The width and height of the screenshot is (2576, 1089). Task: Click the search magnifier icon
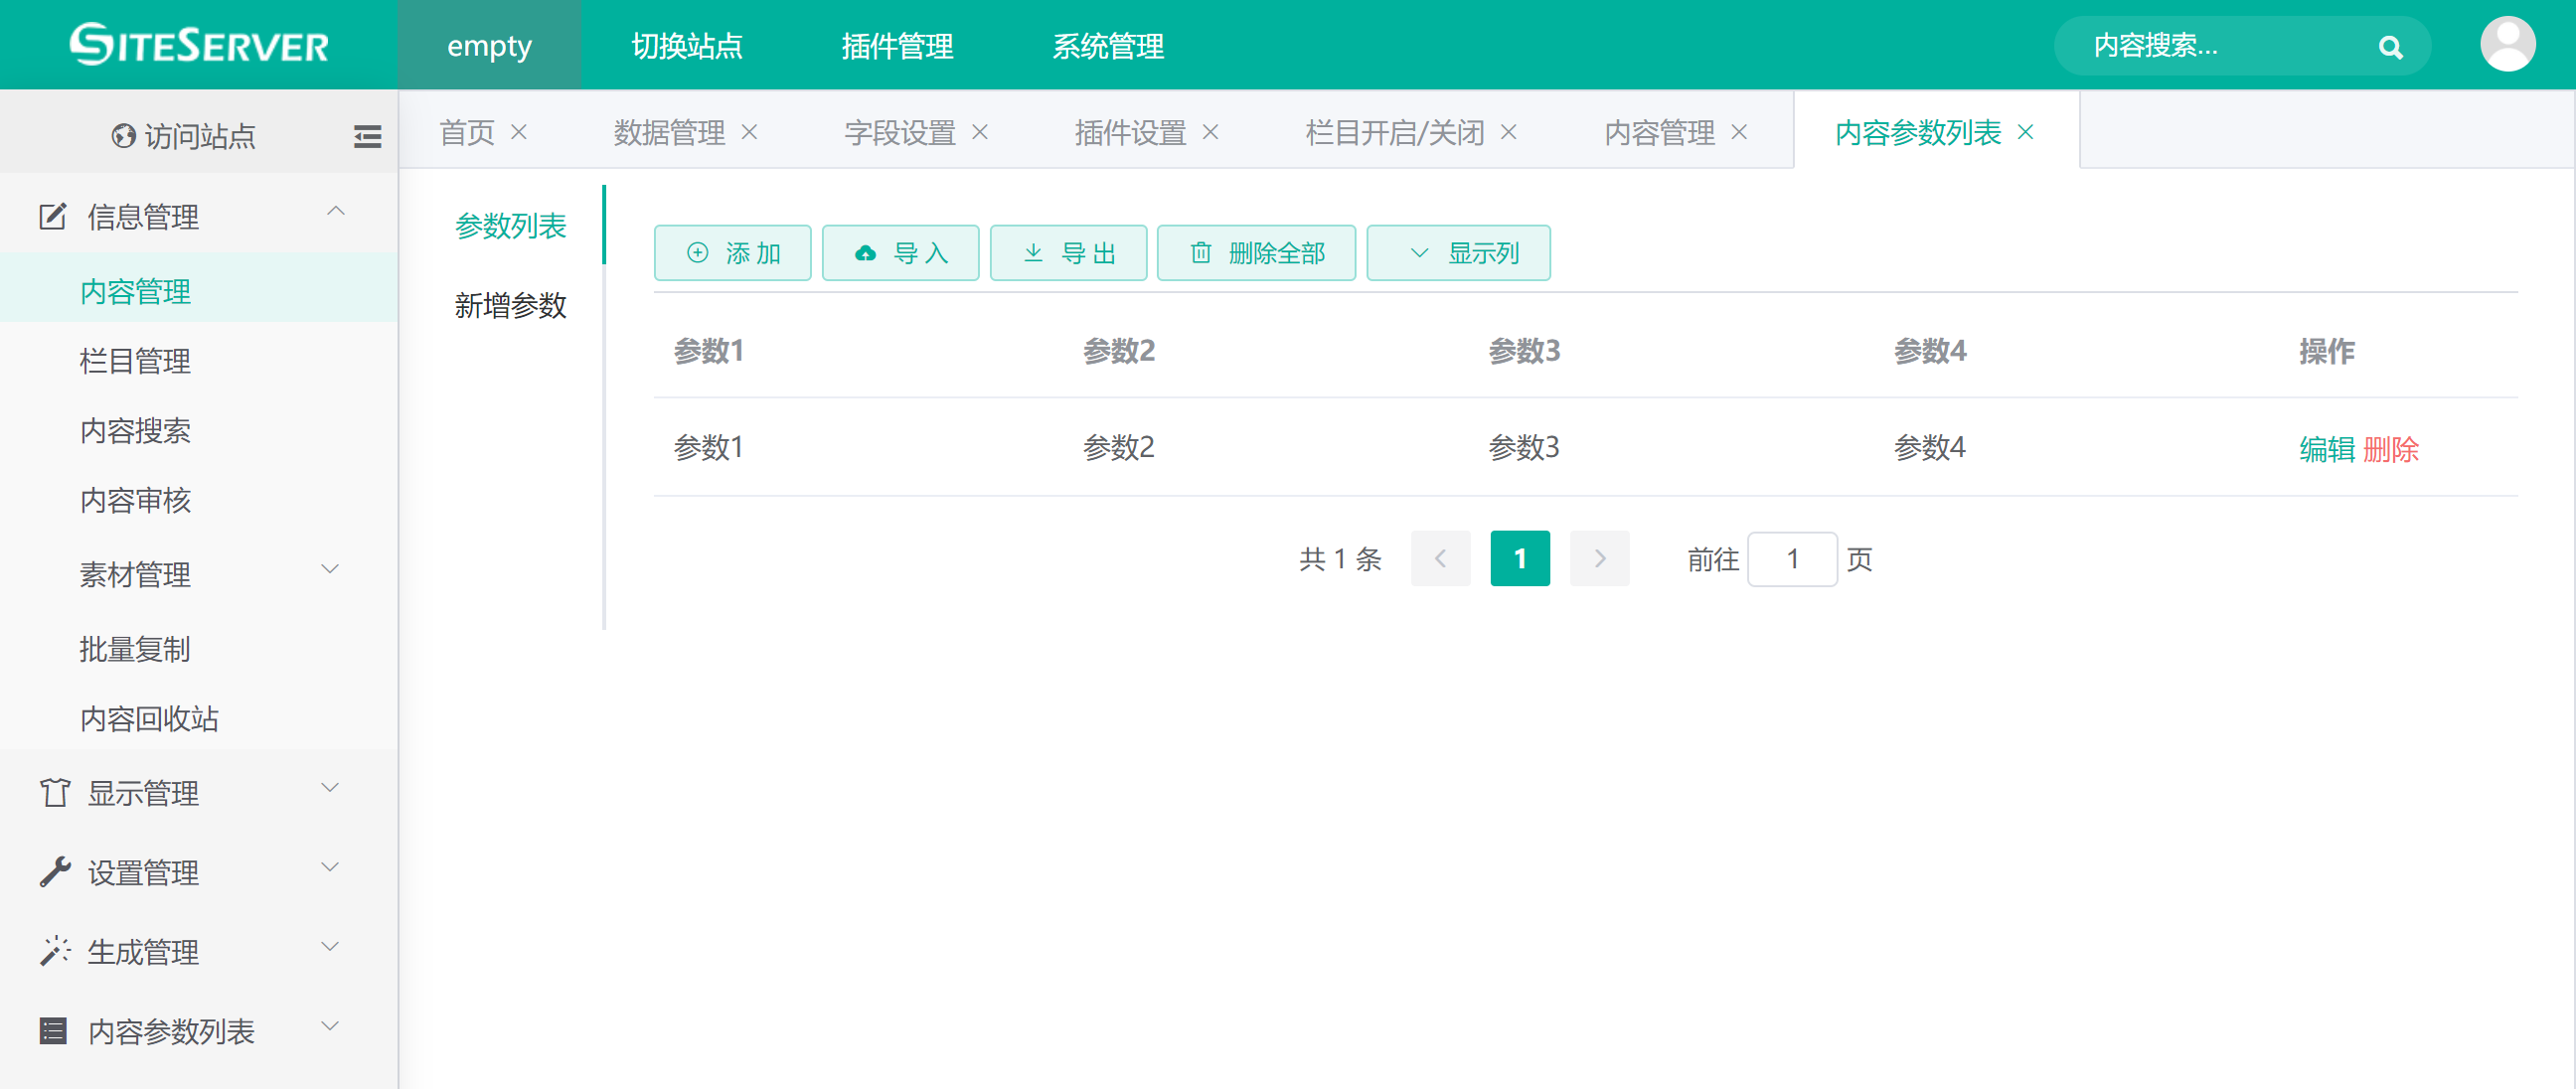tap(2390, 47)
